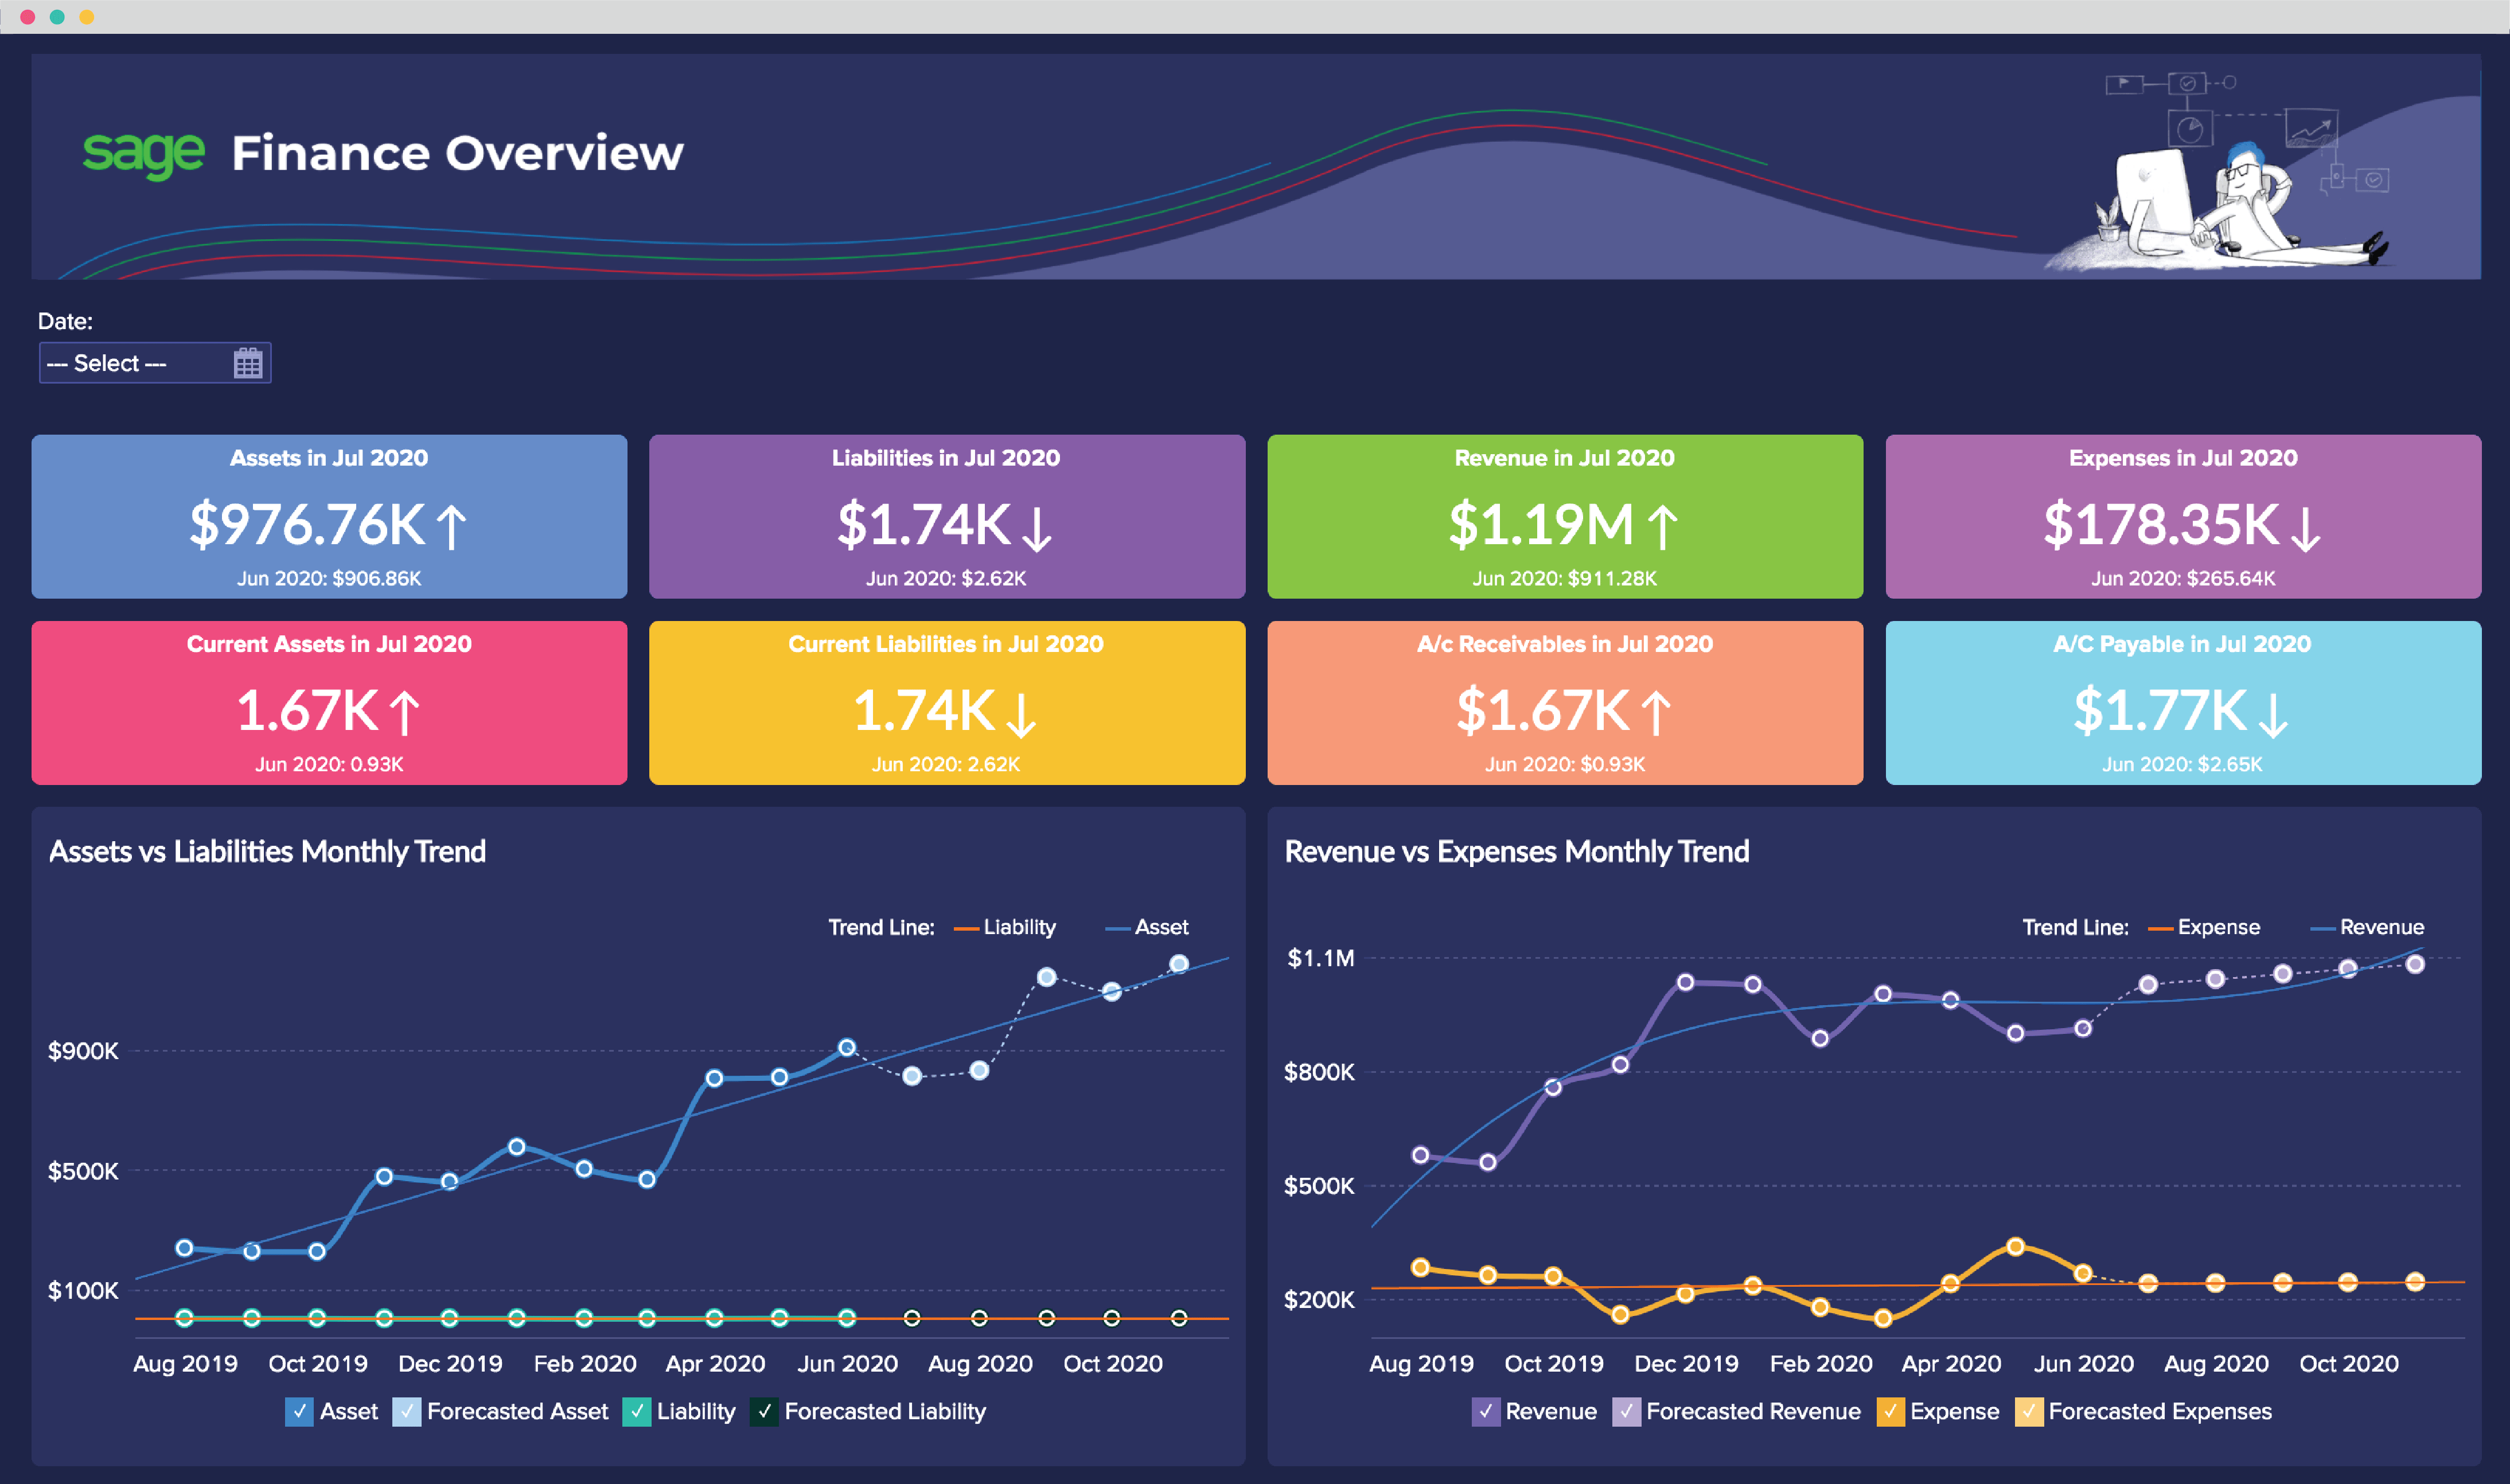The image size is (2510, 1484).
Task: Click A/c Receivables in Jul 2020 card
Action: pos(1564,702)
